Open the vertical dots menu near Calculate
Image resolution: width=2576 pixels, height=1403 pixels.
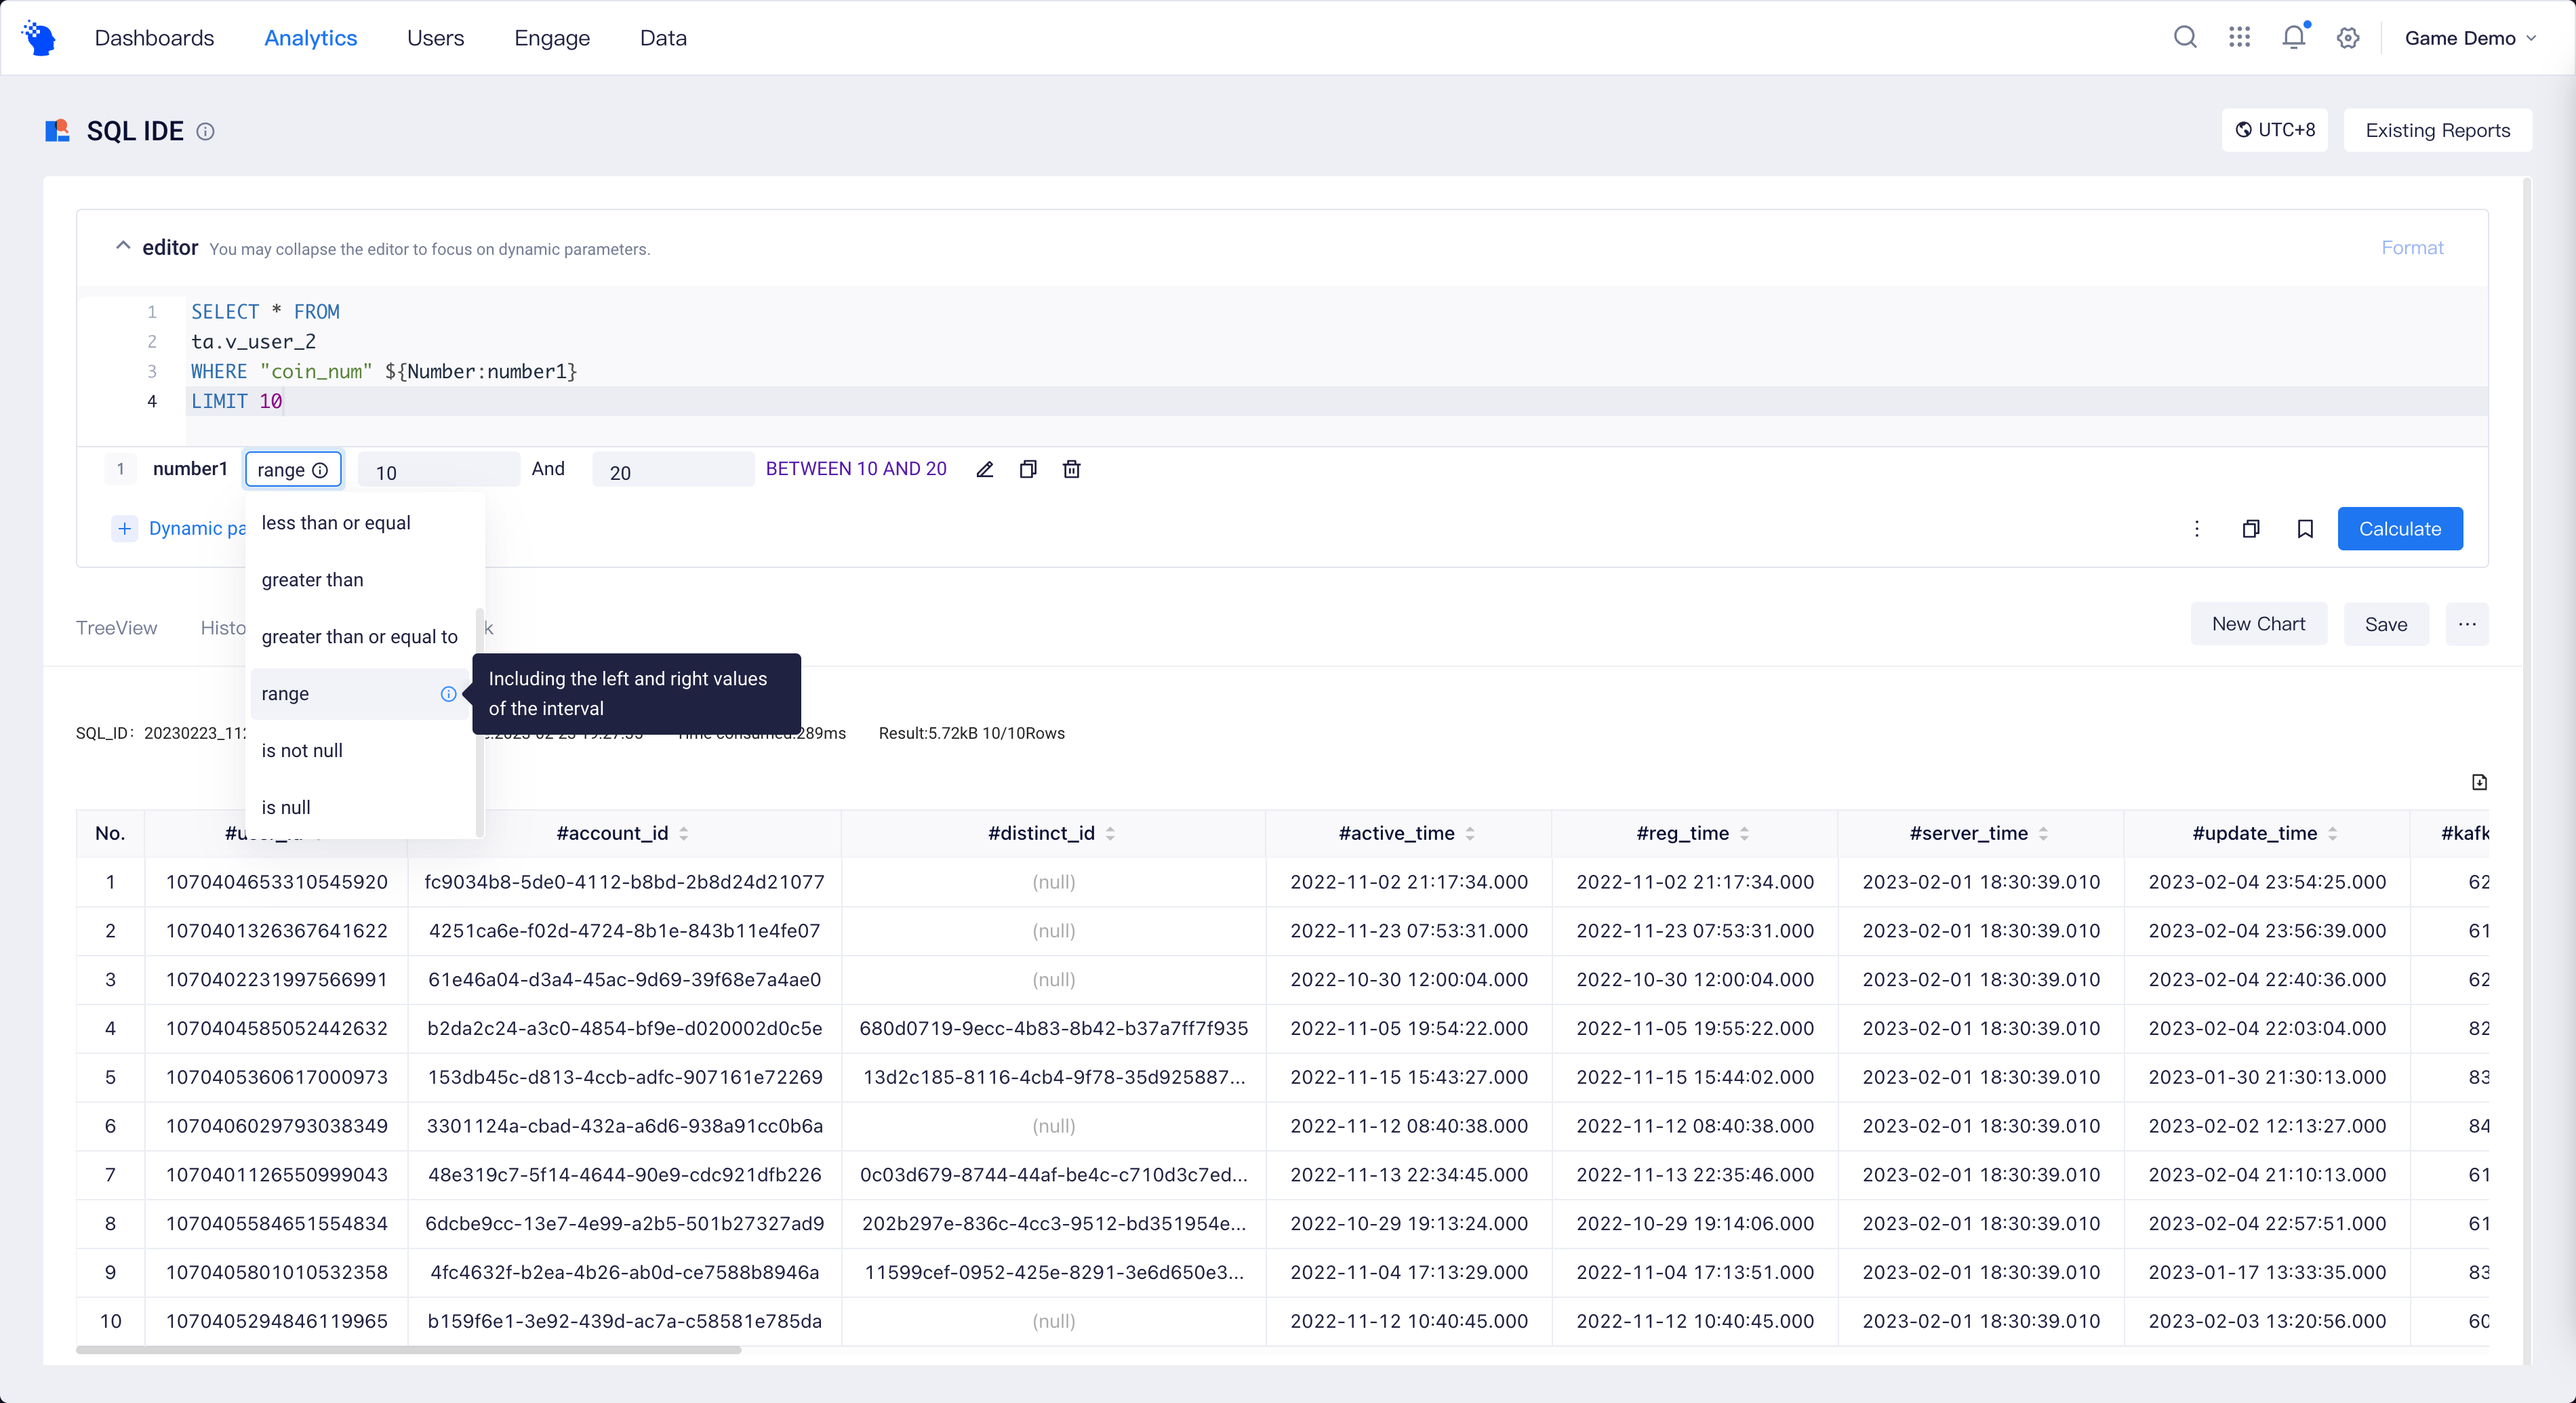(2197, 529)
